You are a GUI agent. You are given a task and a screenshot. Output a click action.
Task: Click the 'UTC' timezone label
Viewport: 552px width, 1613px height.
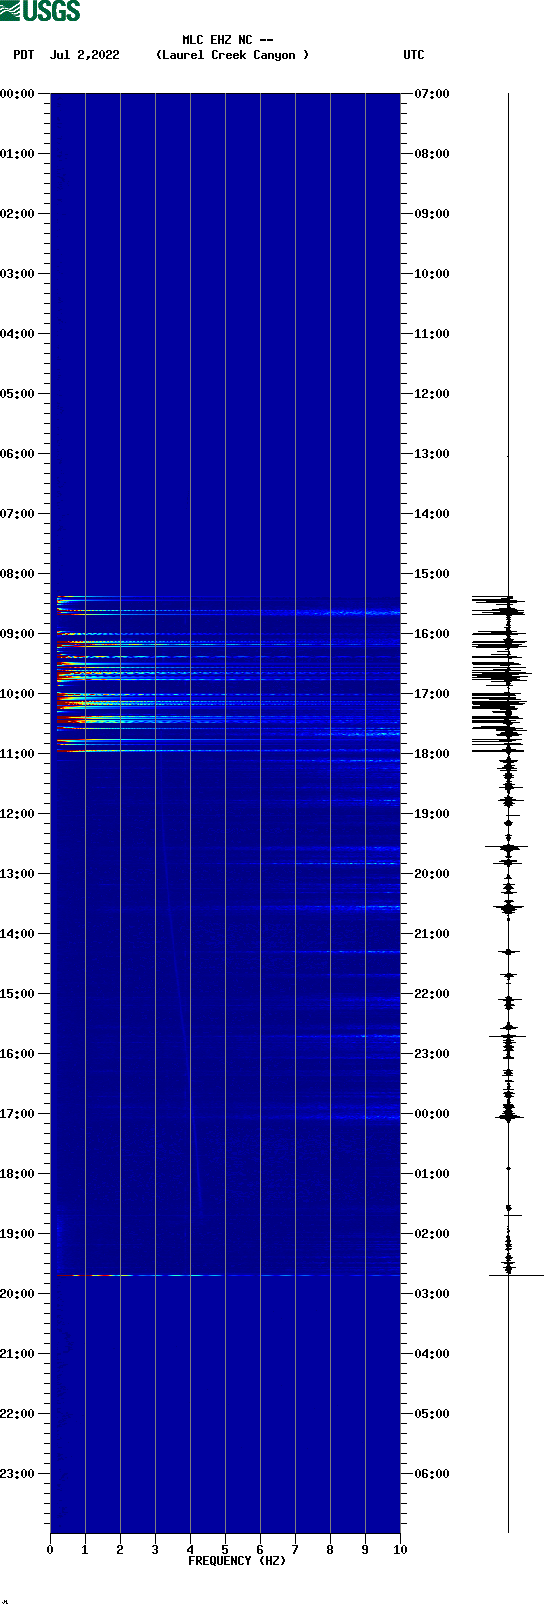tap(414, 55)
